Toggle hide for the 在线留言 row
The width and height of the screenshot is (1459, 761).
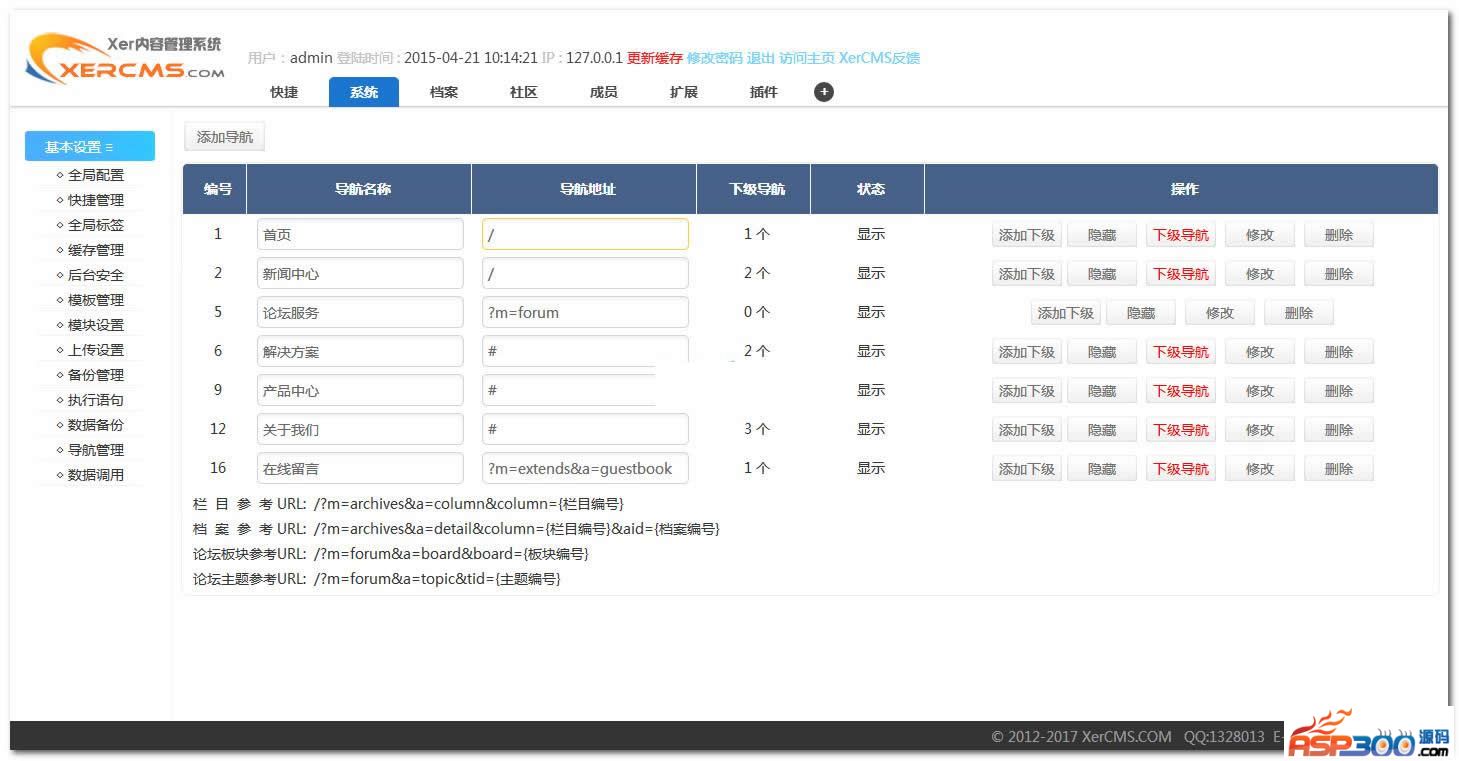tap(1101, 469)
